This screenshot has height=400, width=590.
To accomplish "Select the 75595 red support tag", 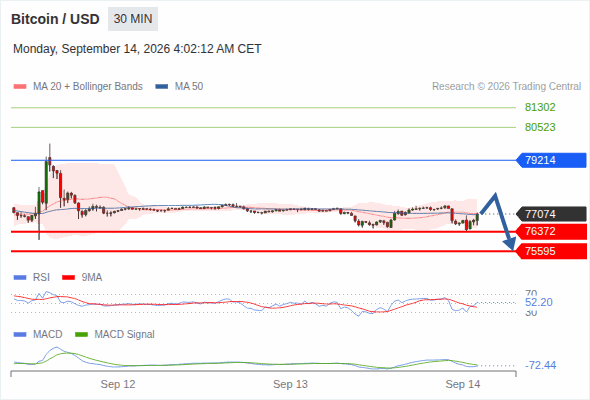I will tap(551, 251).
